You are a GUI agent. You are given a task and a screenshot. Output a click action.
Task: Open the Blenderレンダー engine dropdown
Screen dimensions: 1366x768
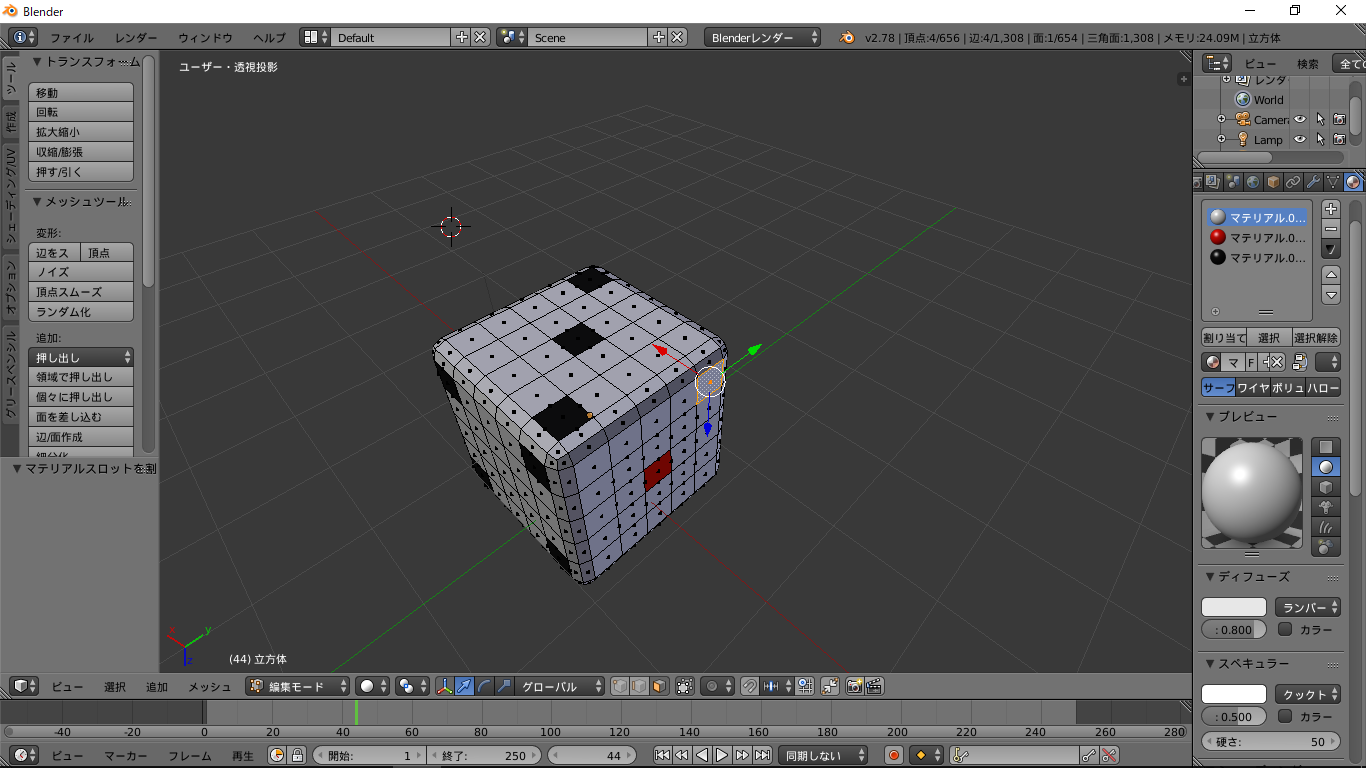coord(762,37)
